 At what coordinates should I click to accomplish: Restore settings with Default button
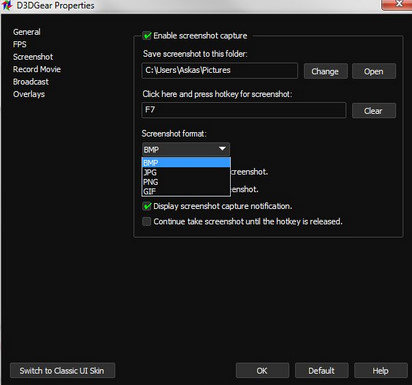[x=322, y=371]
